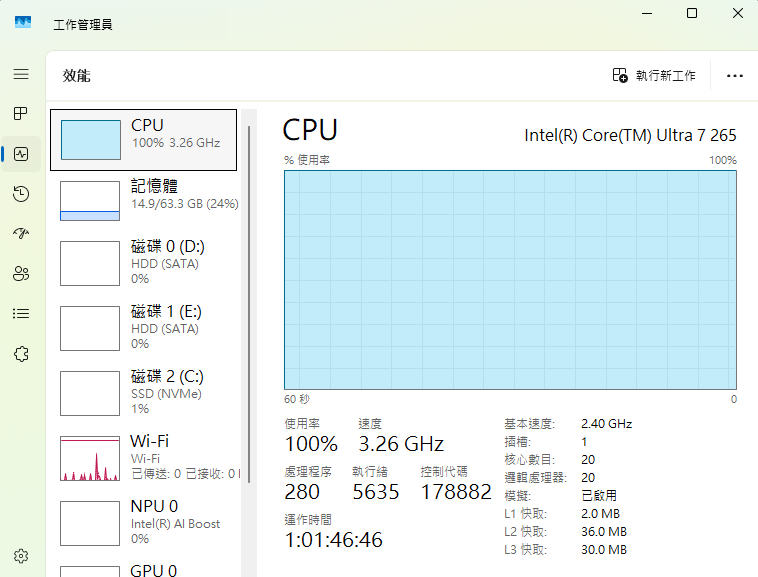Screen dimensions: 758x577
Task: Click the 100% utilization value
Action: pos(311,444)
